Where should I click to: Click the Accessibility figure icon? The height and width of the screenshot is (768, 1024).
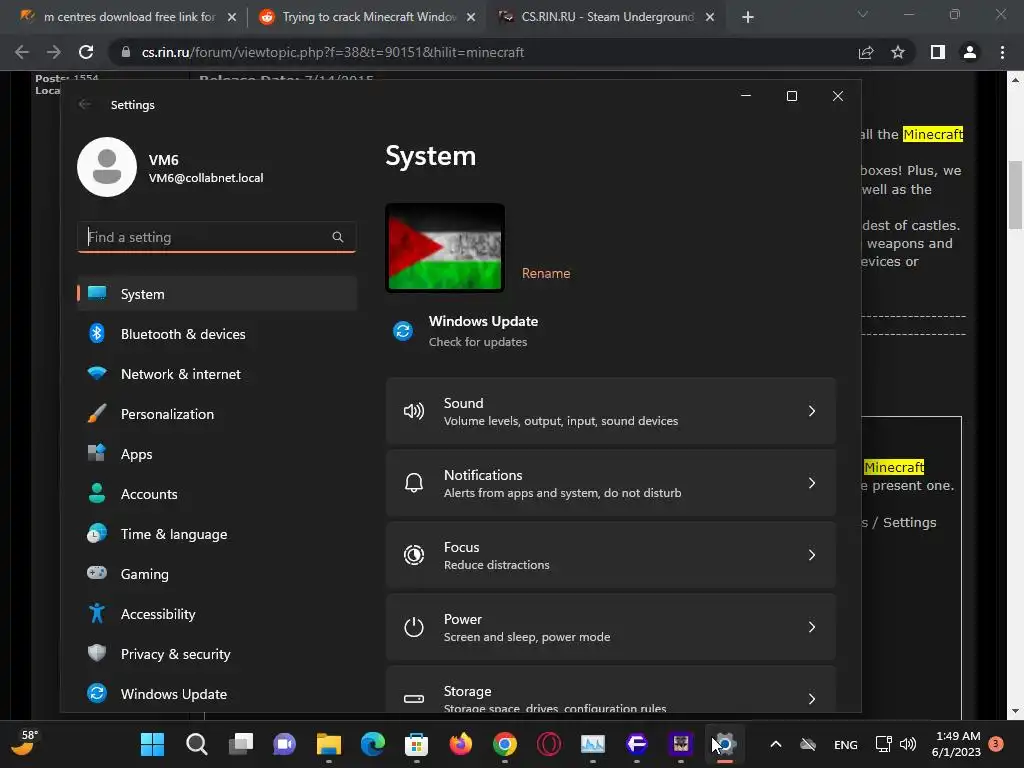tap(97, 613)
